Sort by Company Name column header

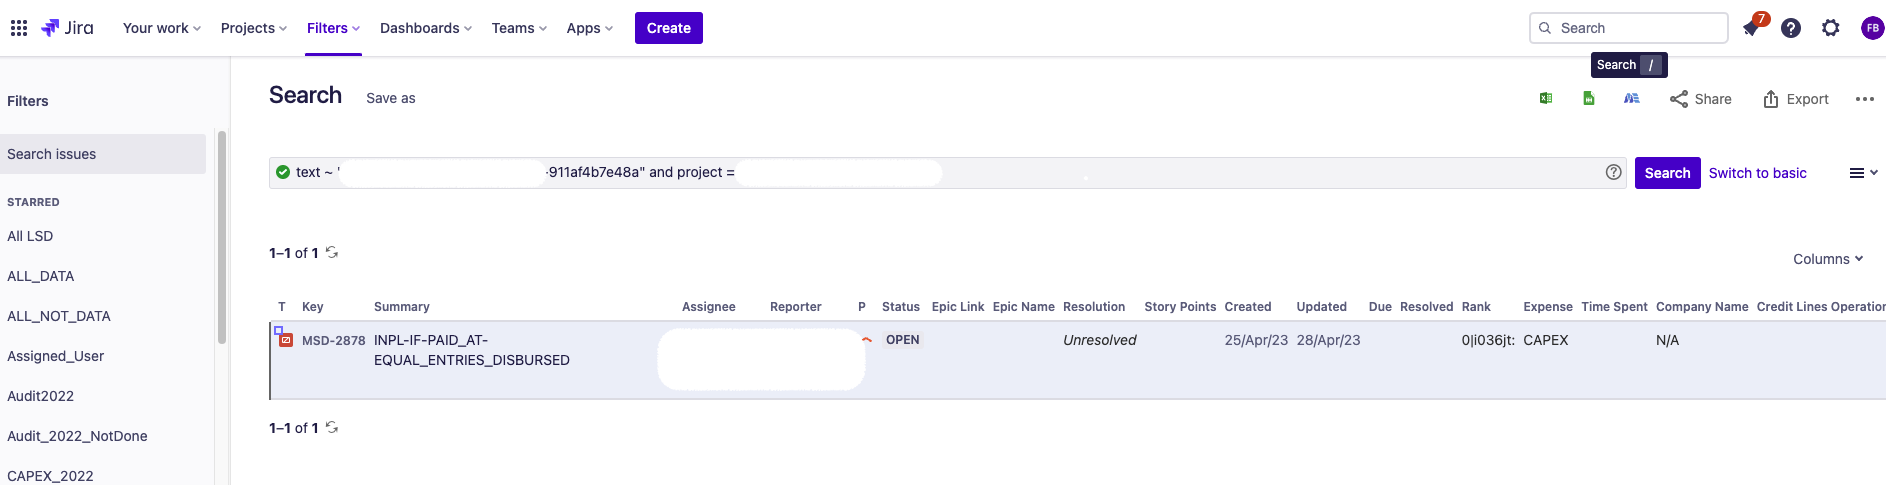click(1702, 307)
